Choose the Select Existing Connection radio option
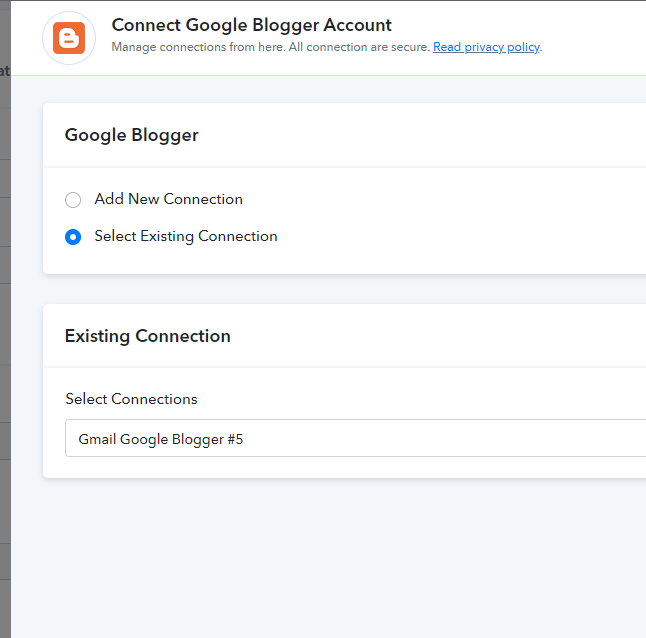The height and width of the screenshot is (638, 646). tap(73, 237)
